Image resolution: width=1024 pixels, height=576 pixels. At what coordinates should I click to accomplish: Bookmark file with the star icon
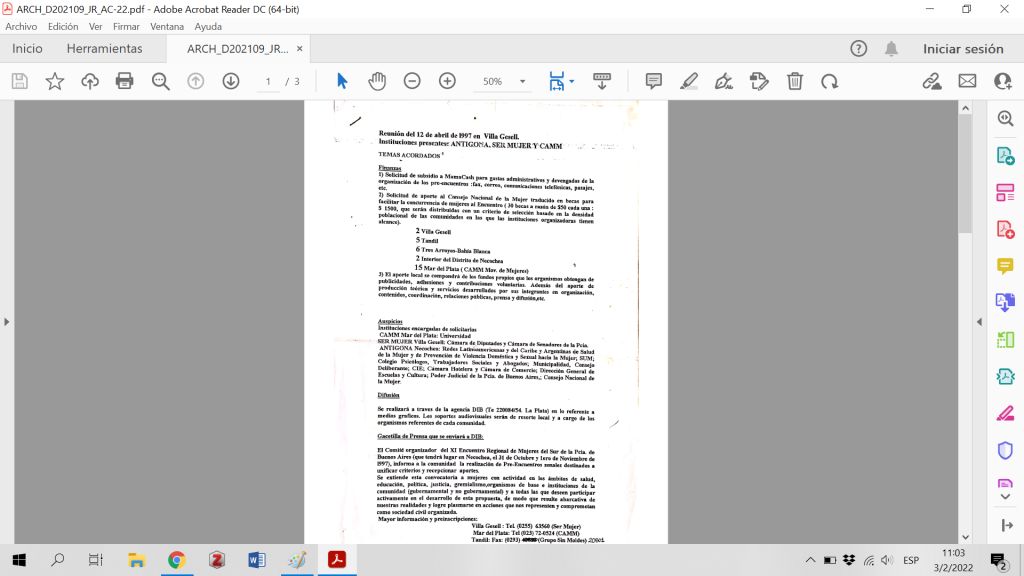(x=55, y=81)
